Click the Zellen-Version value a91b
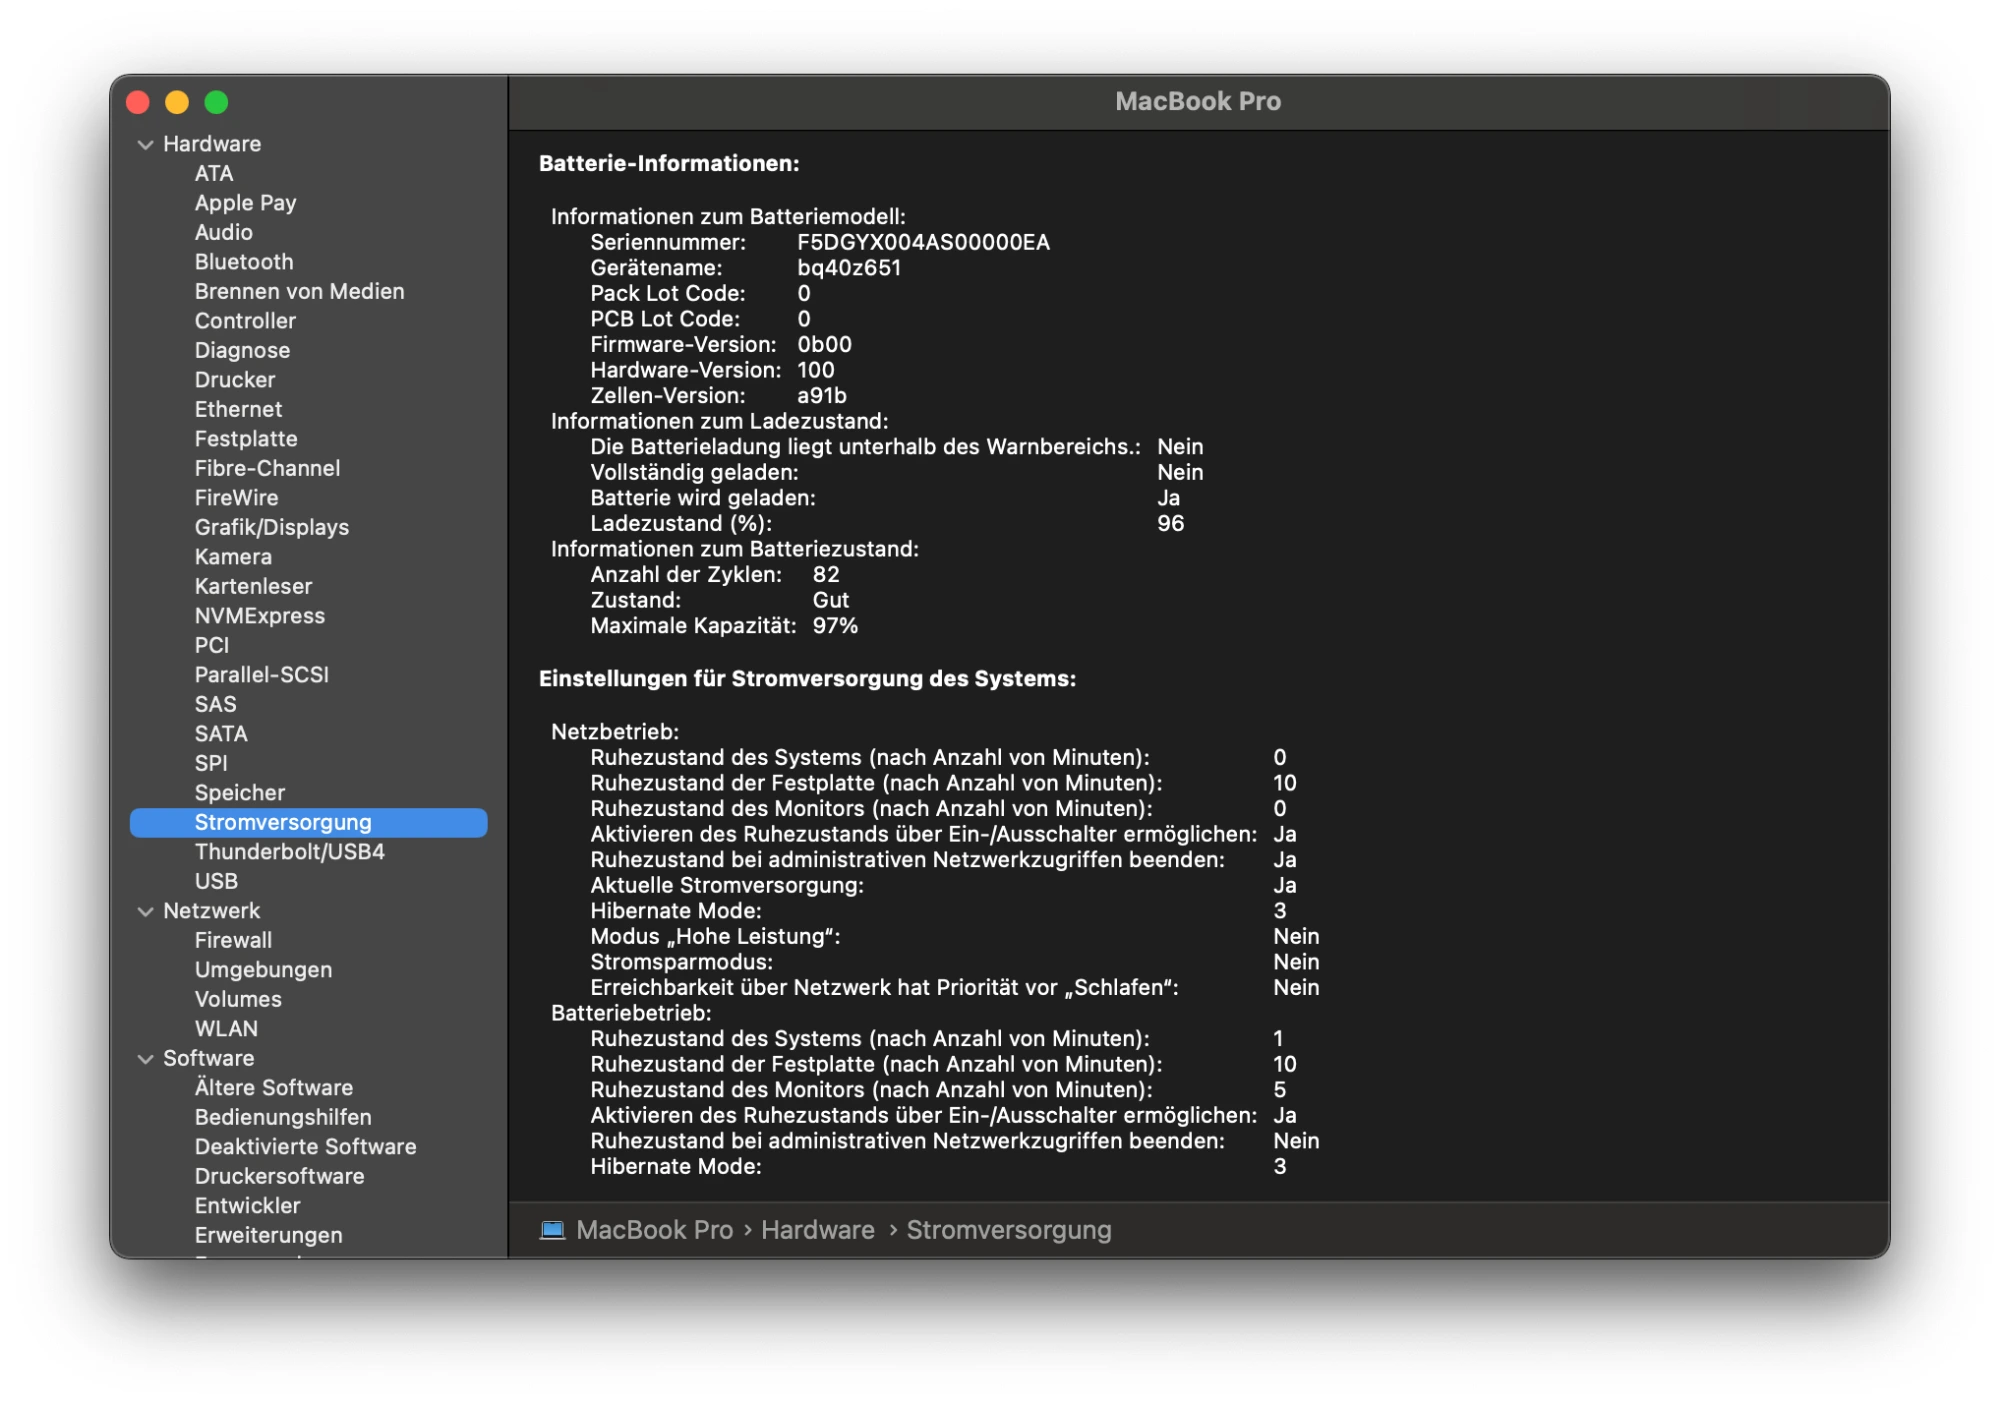This screenshot has height=1404, width=2000. [x=821, y=396]
